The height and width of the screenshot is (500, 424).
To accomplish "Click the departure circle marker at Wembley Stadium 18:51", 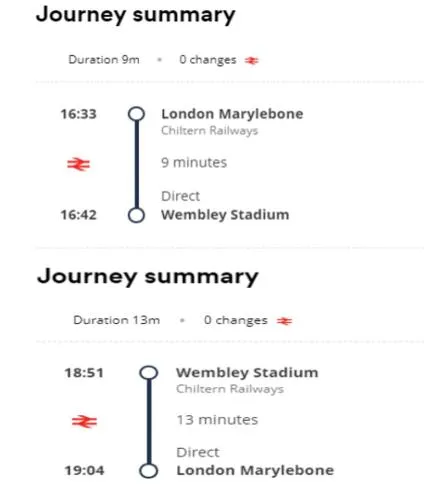I will 148,373.
